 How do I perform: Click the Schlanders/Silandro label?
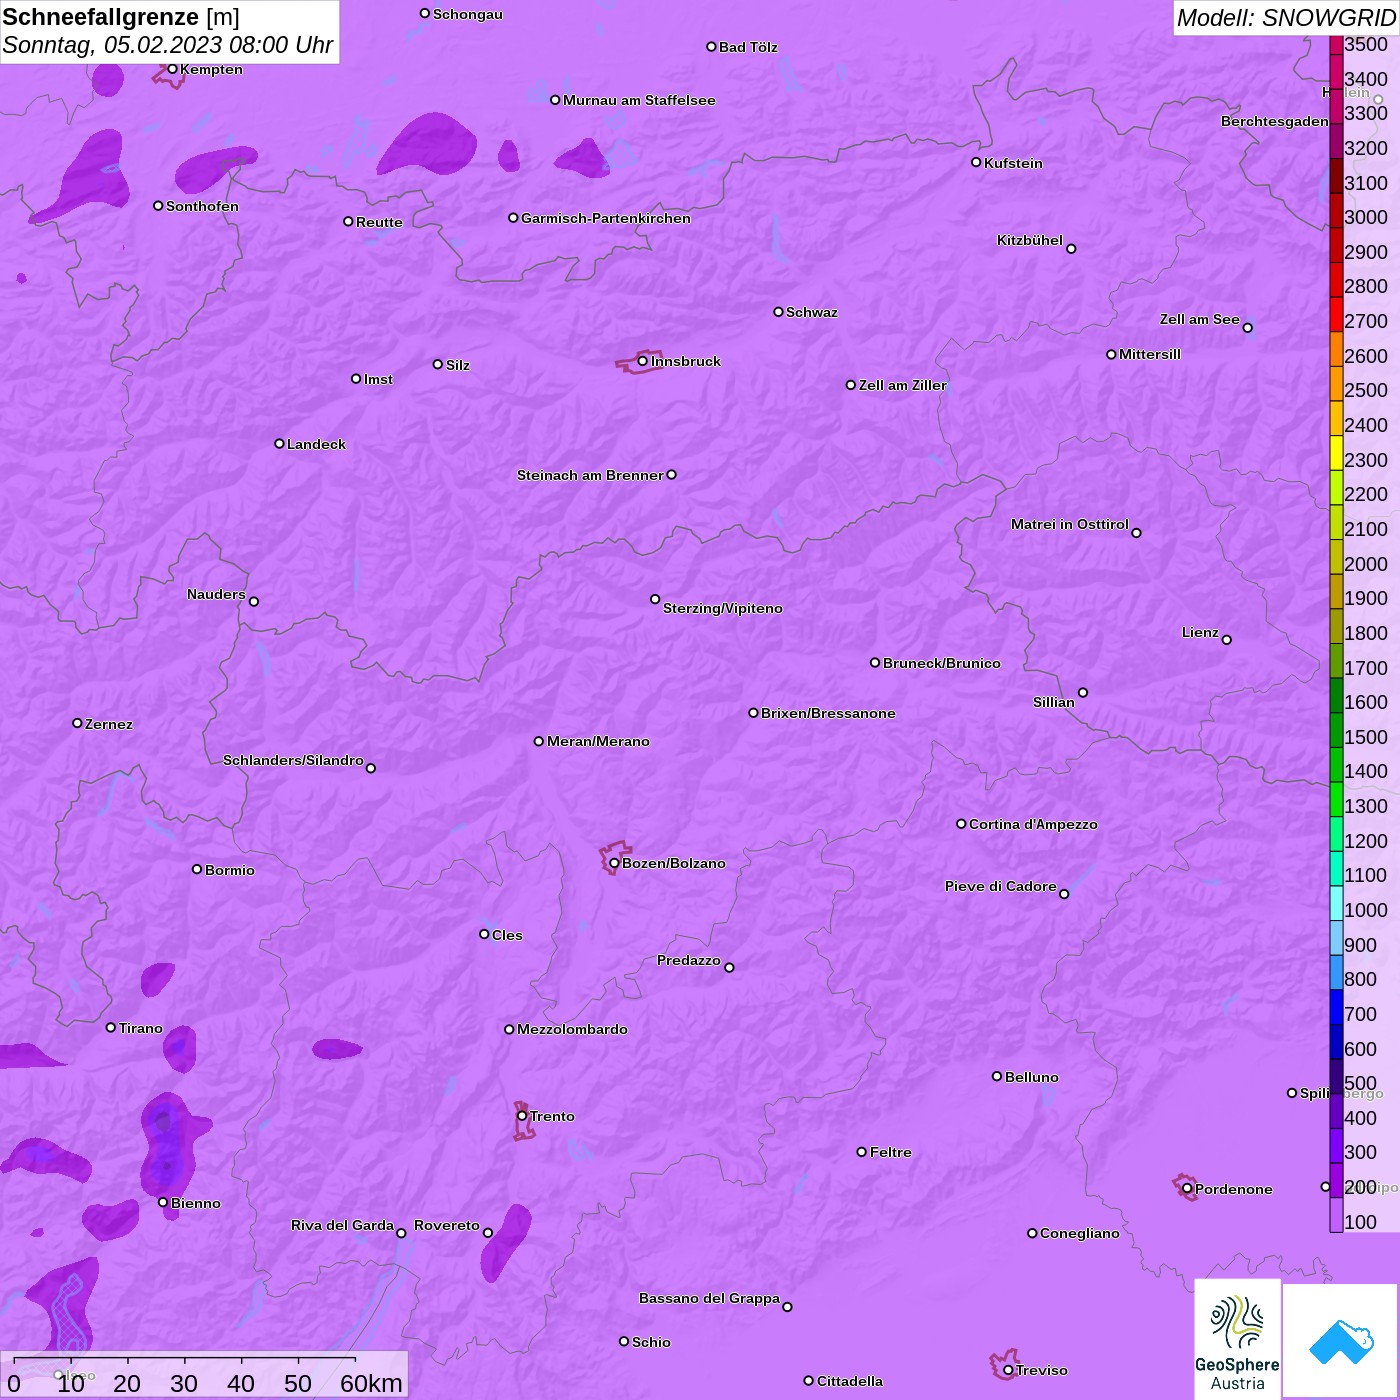[x=293, y=760]
